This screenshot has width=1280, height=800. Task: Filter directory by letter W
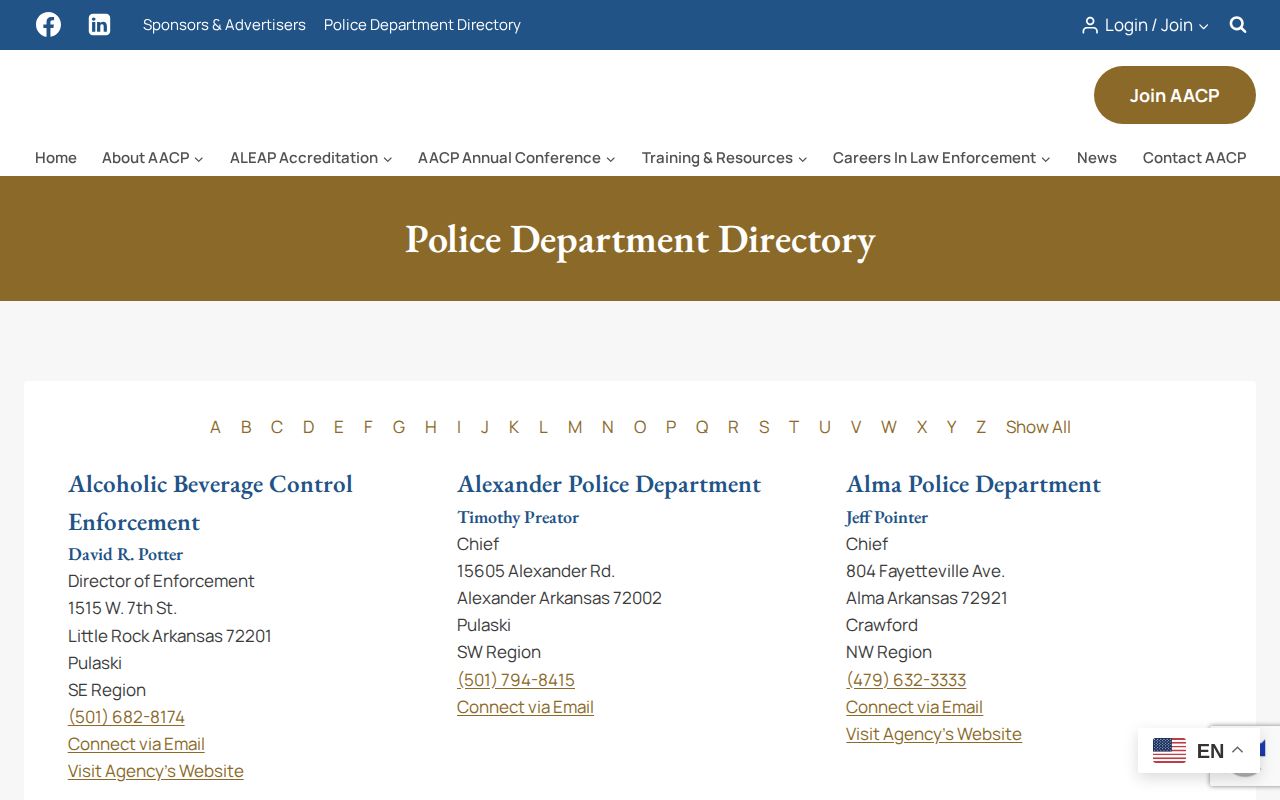(x=889, y=427)
